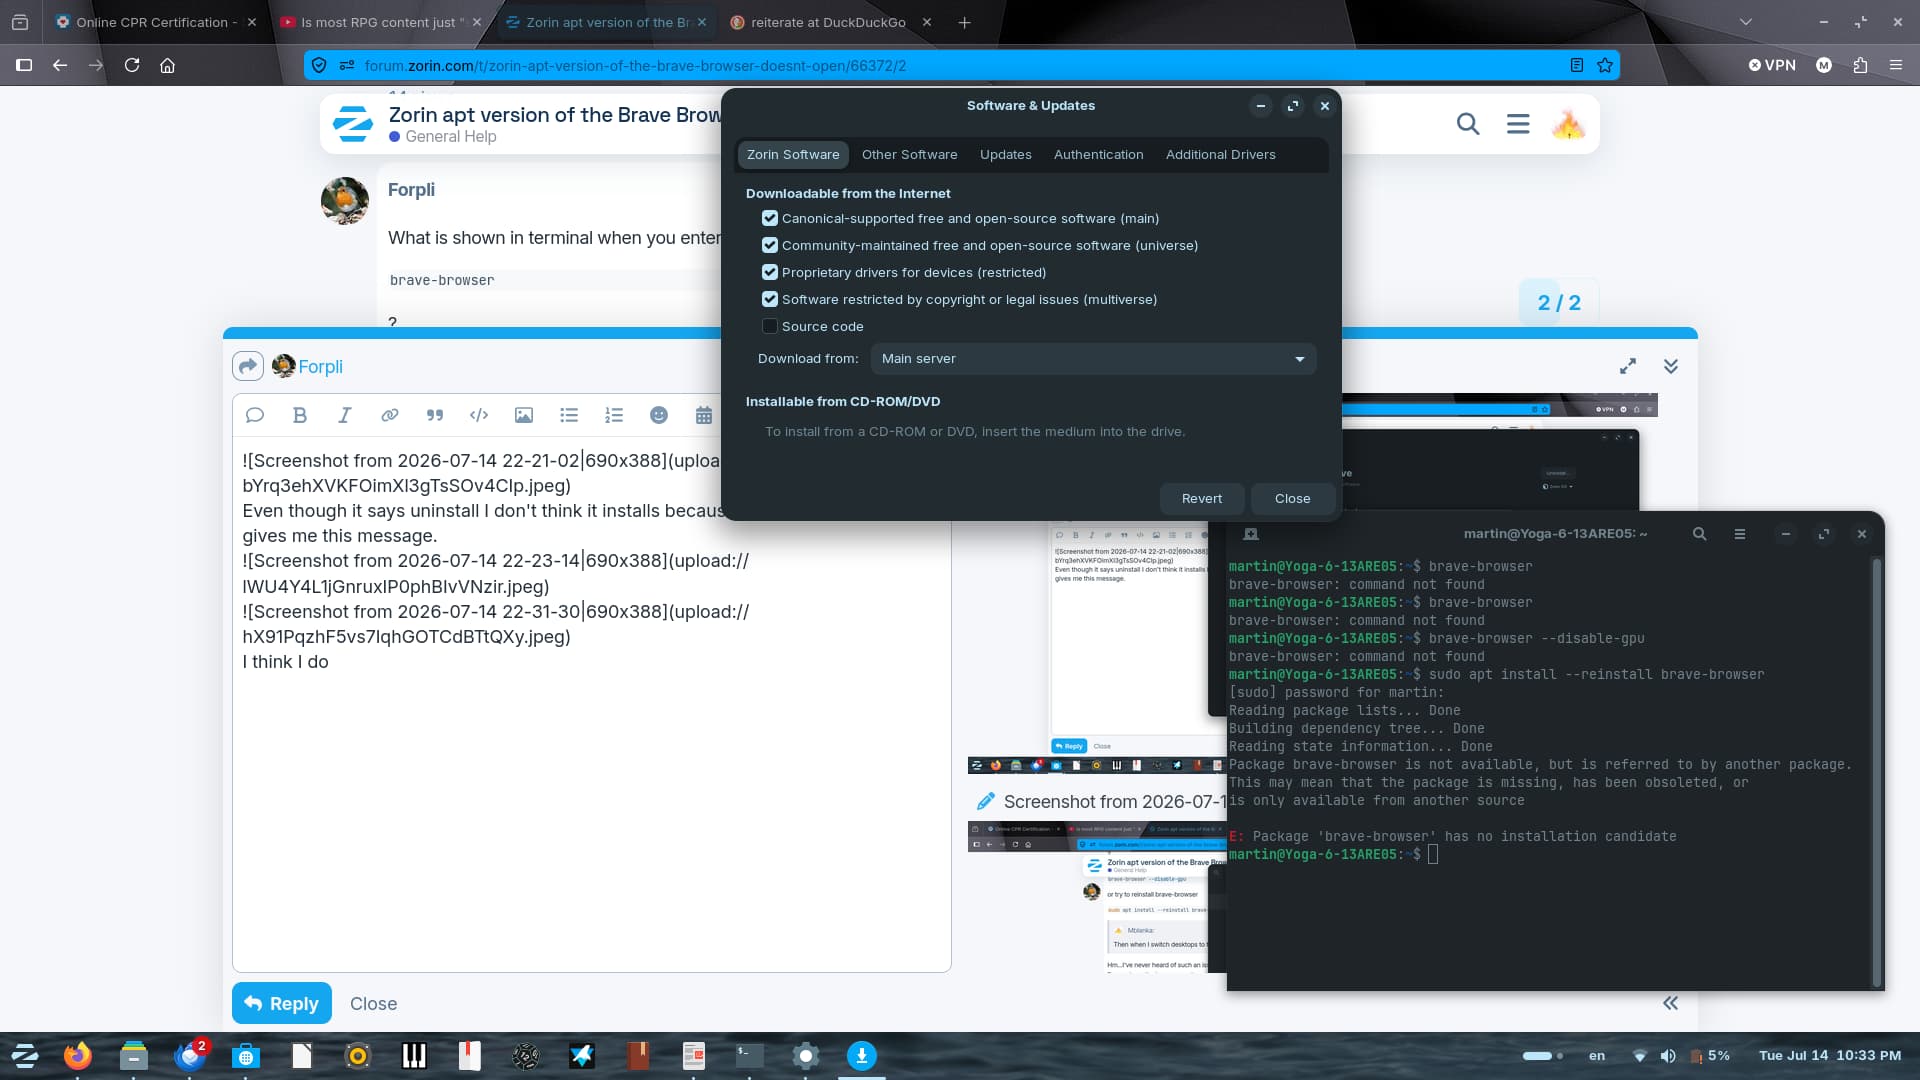Open the Forpli username link in composer
Screen dimensions: 1920x1080
click(x=320, y=367)
